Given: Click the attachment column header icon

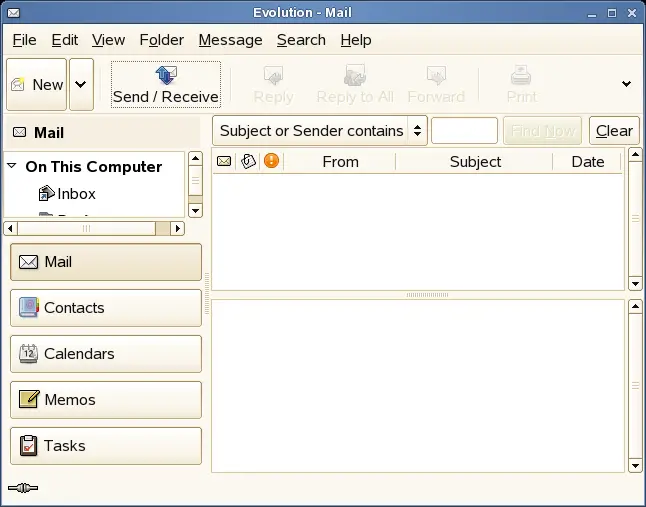Looking at the screenshot, I should [x=248, y=161].
